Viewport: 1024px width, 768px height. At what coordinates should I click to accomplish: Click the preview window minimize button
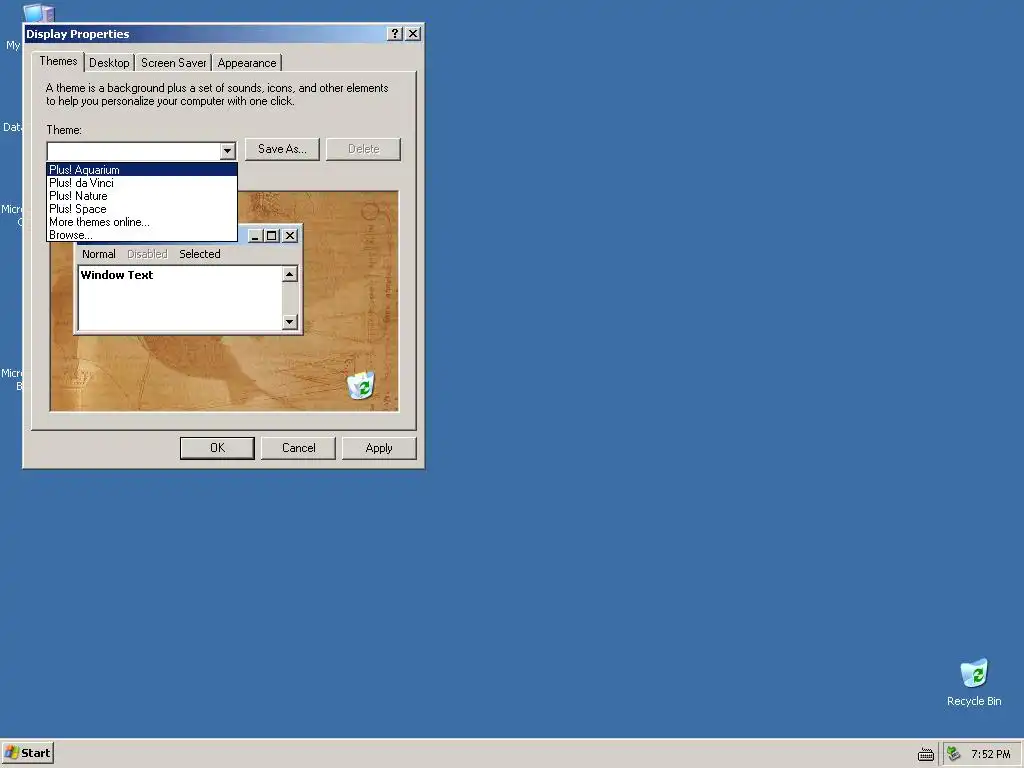coord(255,236)
